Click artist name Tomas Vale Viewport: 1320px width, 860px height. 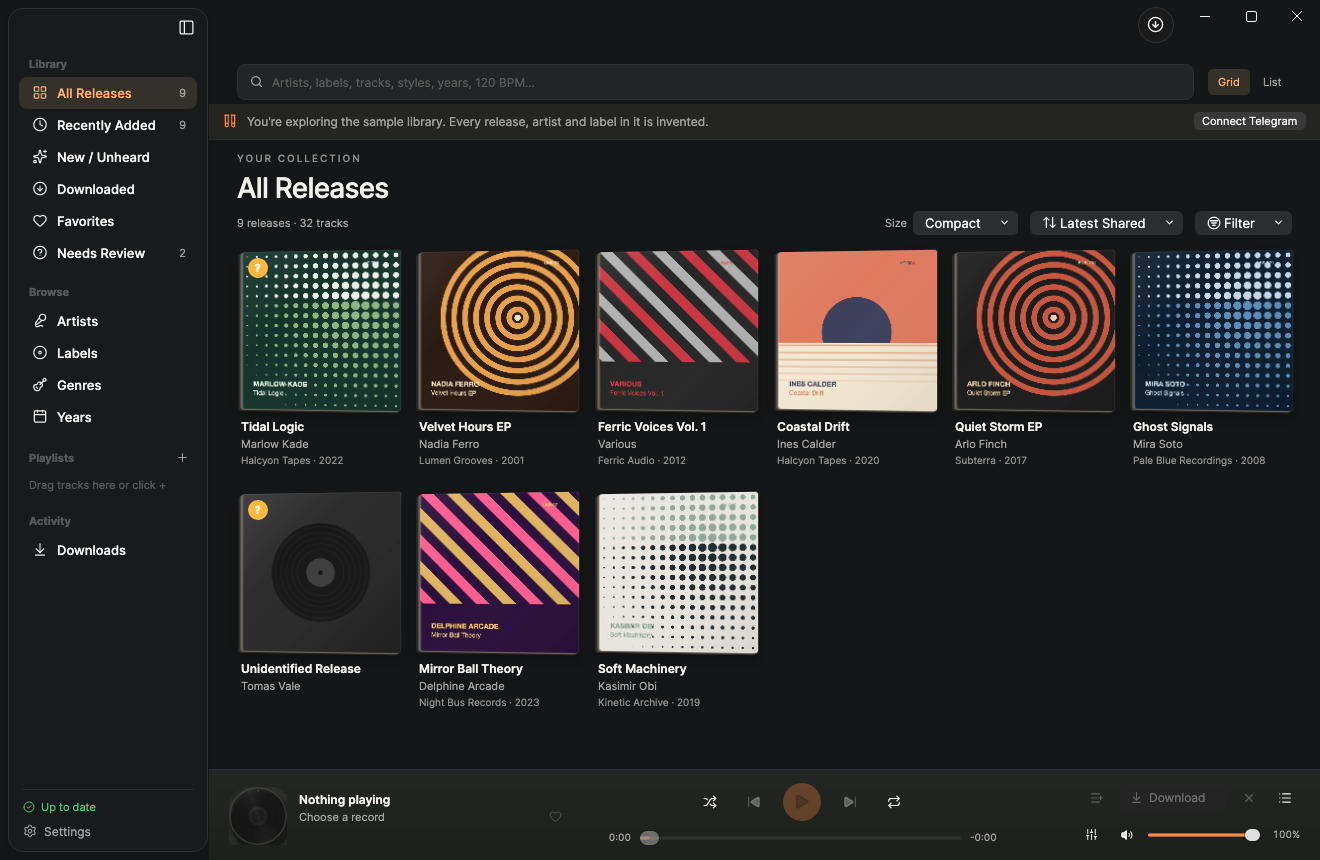click(270, 686)
